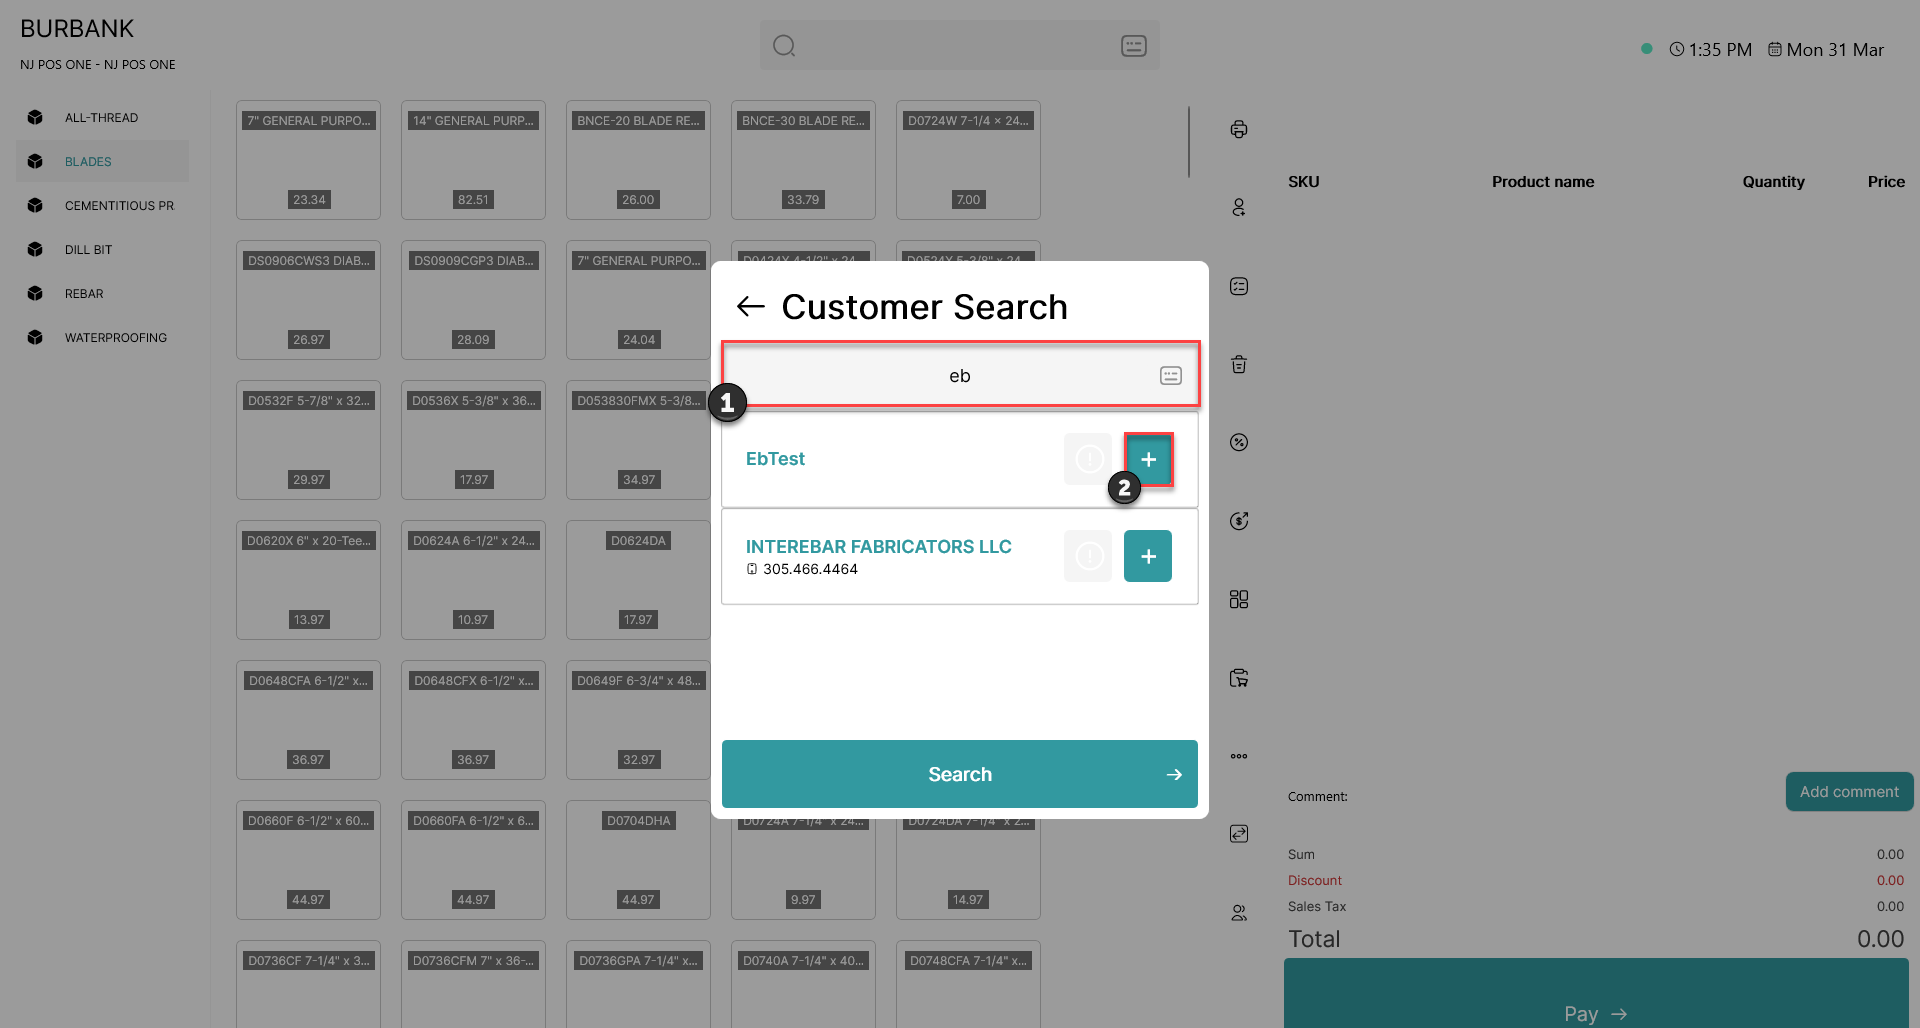Select the ALL-THREAD category
This screenshot has height=1028, width=1920.
click(x=102, y=117)
